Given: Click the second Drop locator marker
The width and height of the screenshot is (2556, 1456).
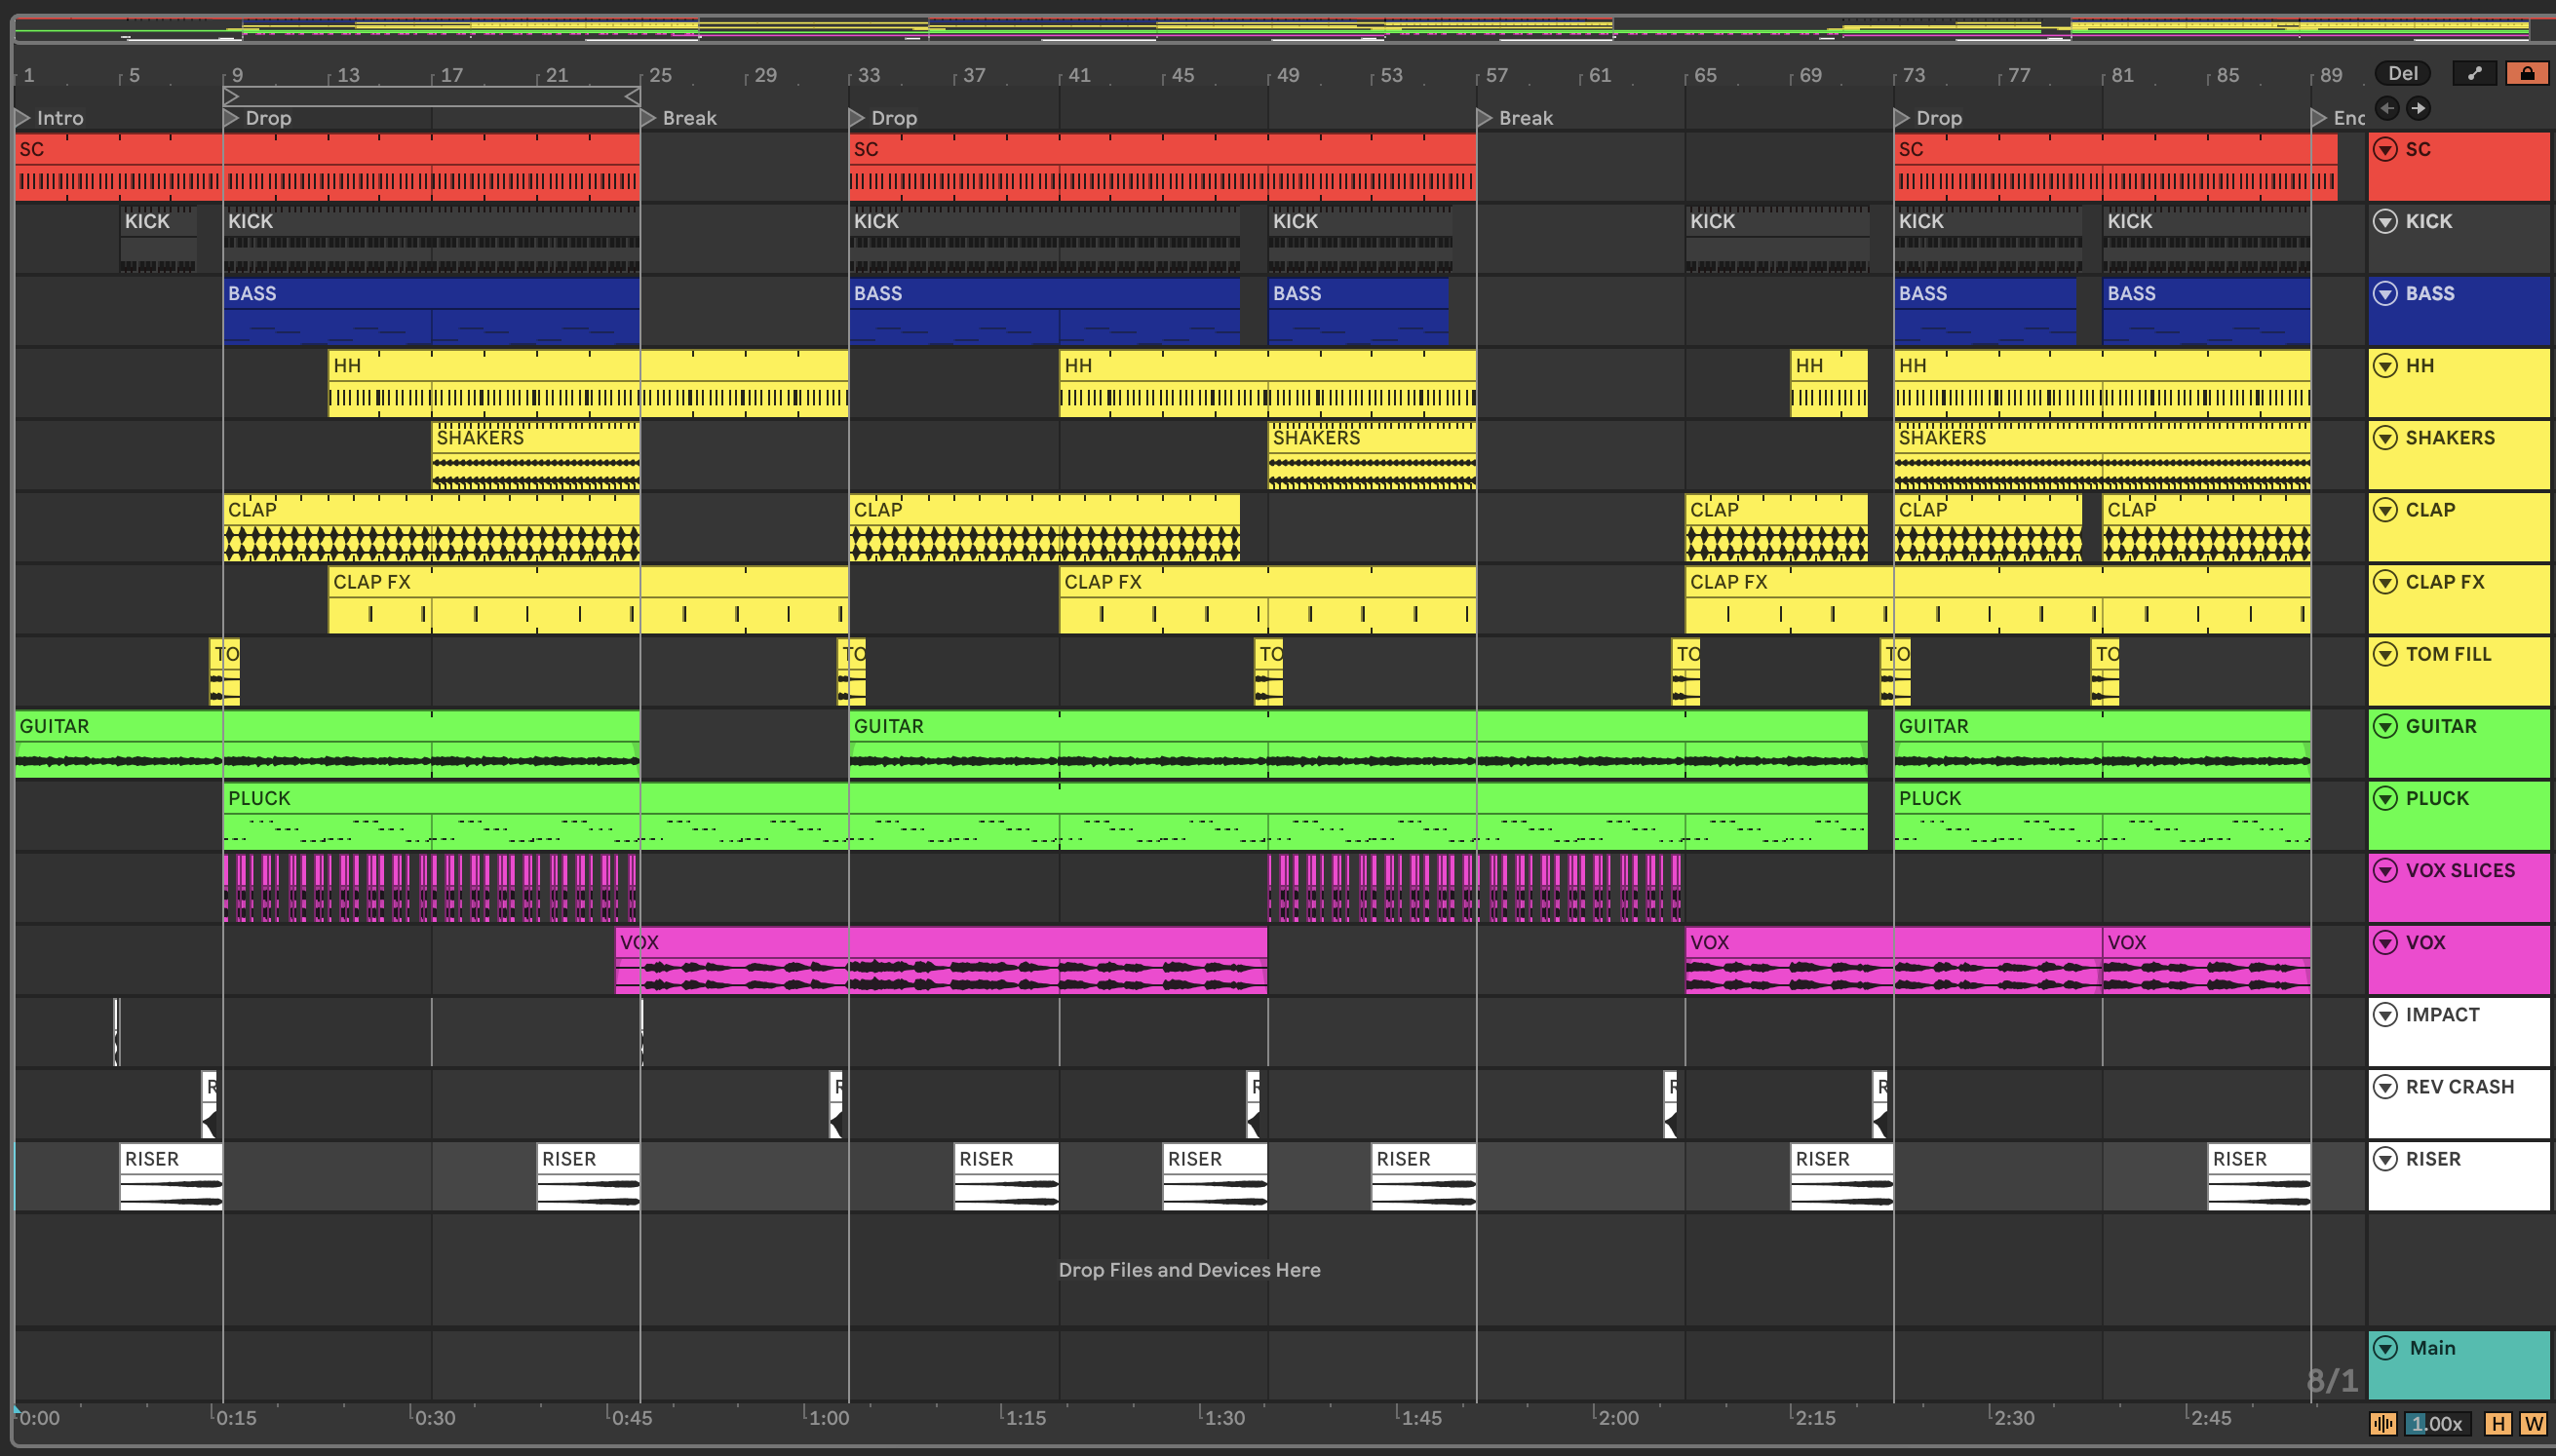Looking at the screenshot, I should [857, 118].
